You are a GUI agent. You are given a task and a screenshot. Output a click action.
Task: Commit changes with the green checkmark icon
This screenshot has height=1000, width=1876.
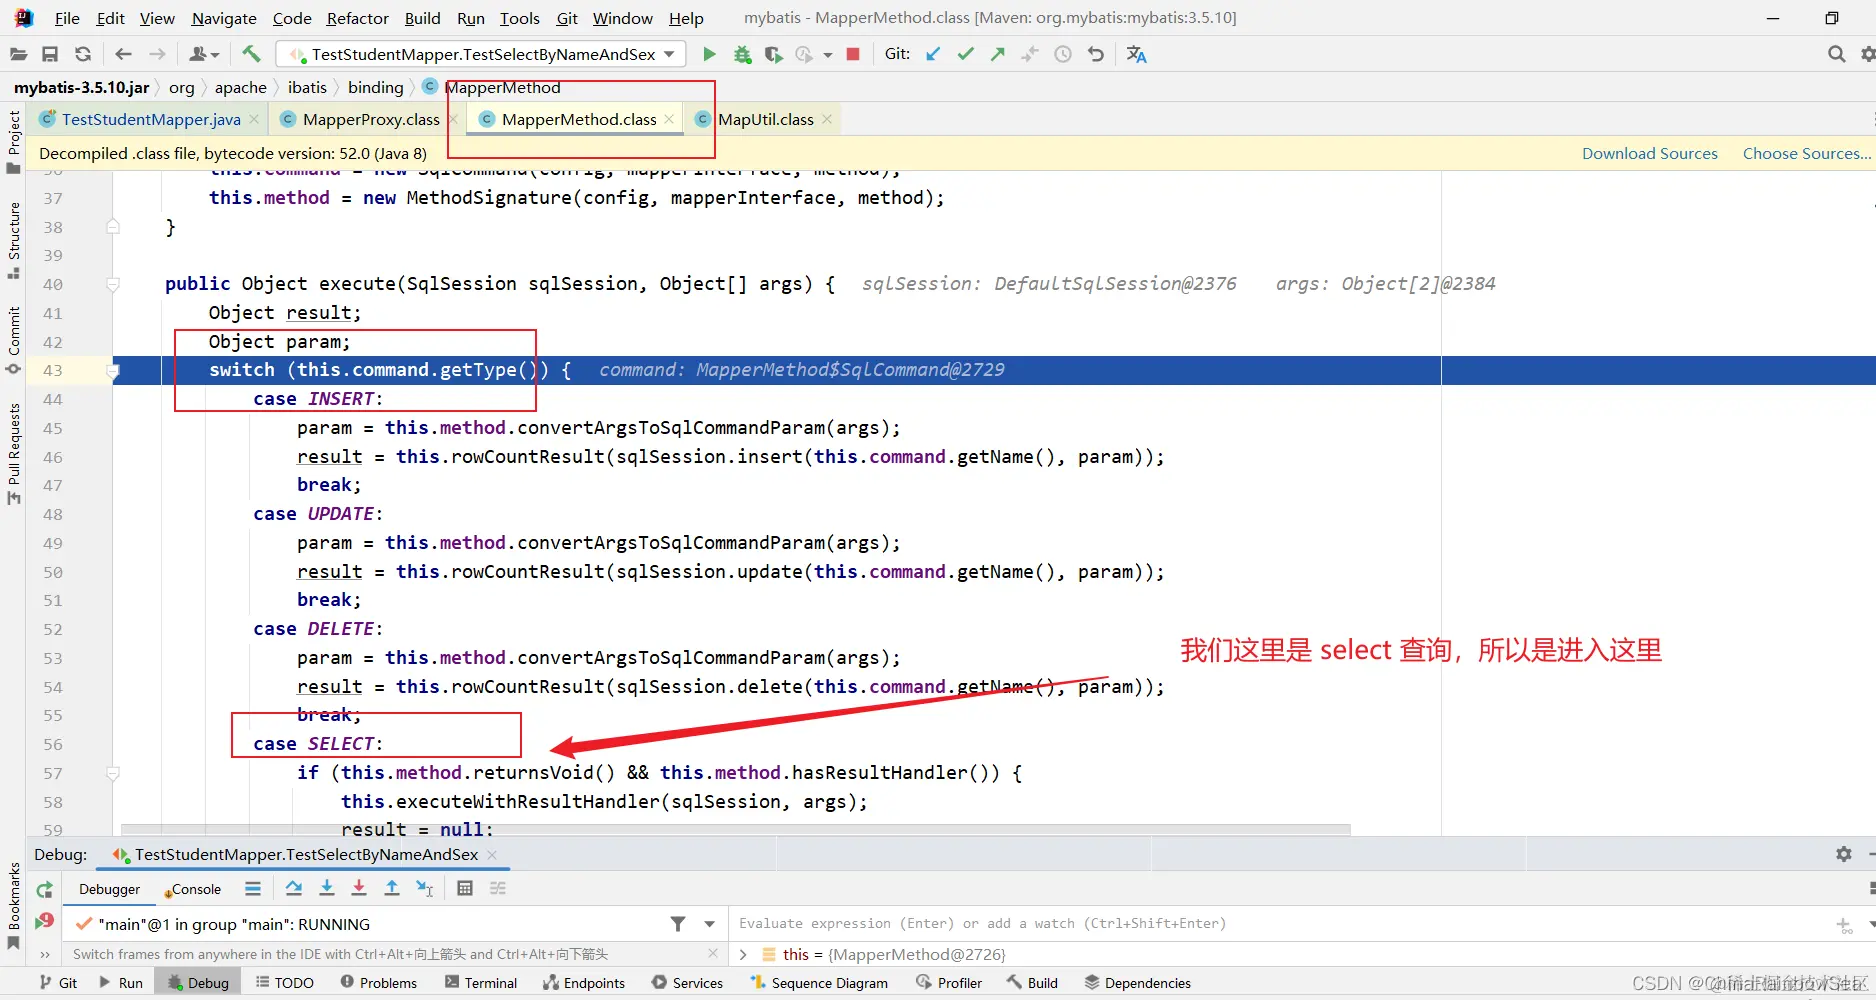(965, 54)
